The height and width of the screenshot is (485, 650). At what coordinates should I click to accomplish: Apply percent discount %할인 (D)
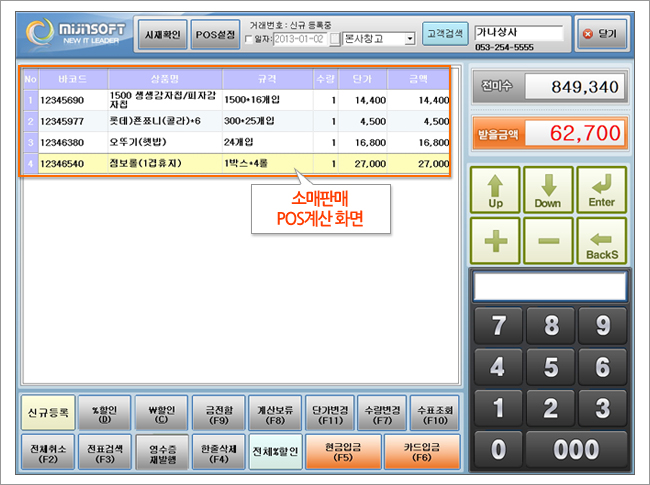click(x=104, y=414)
